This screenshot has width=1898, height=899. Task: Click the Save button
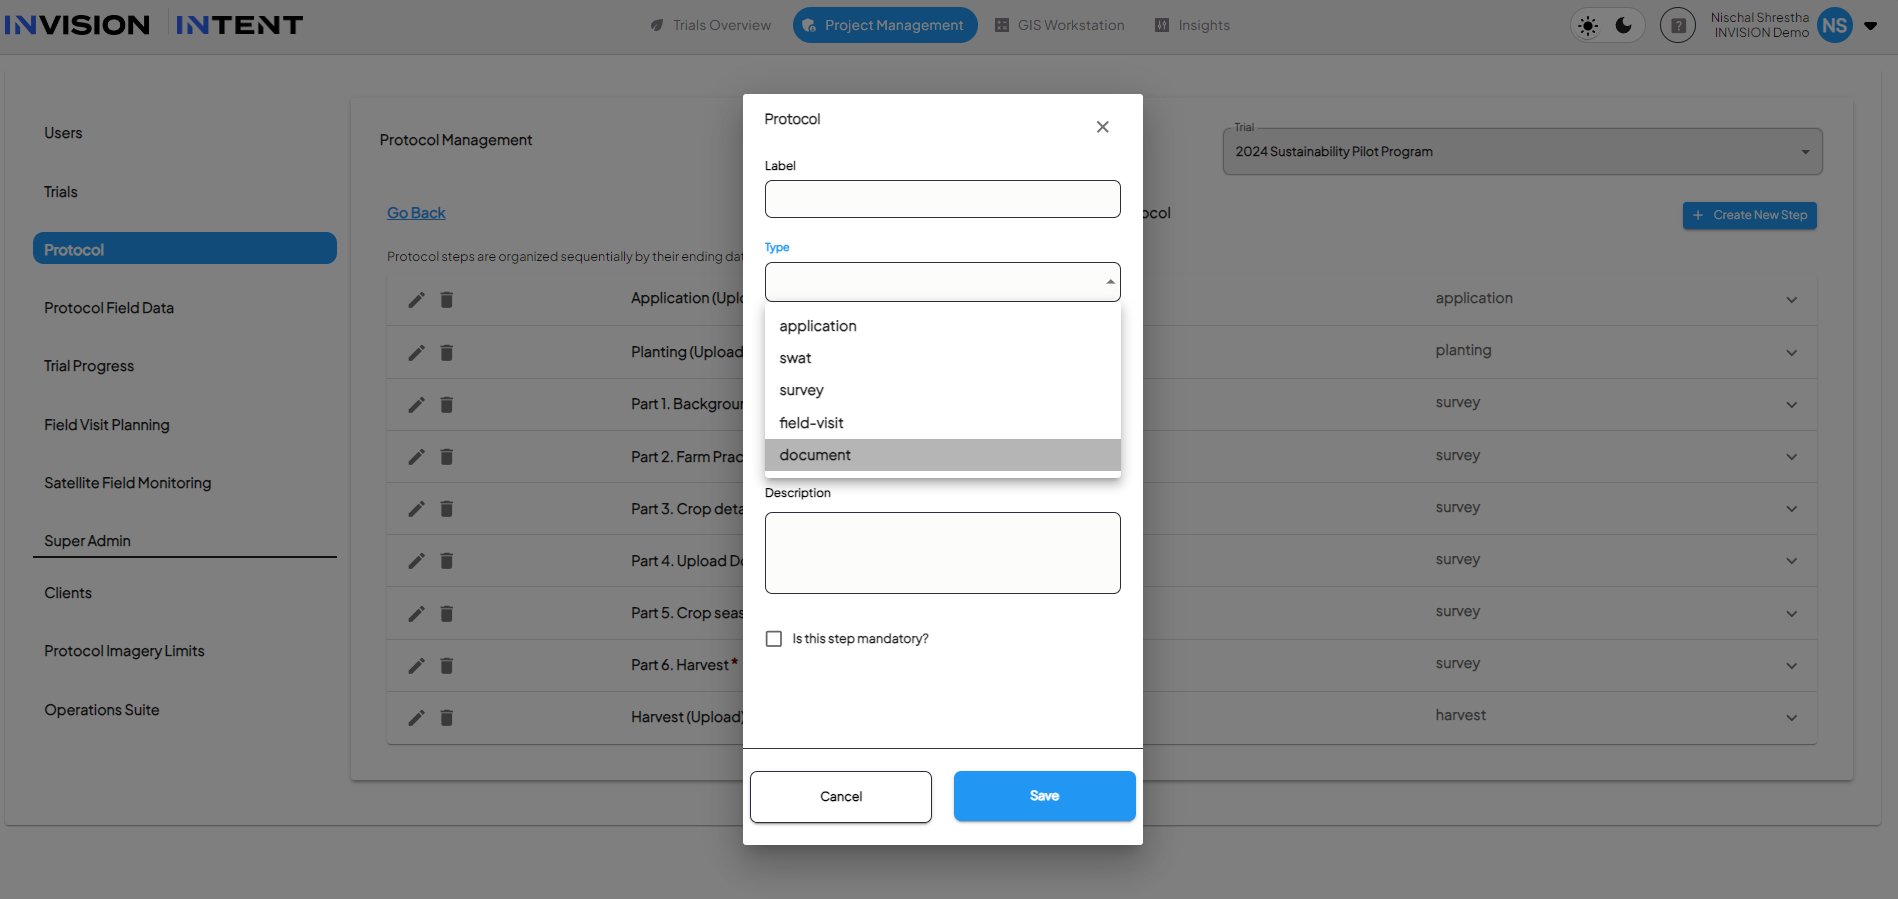pyautogui.click(x=1044, y=796)
